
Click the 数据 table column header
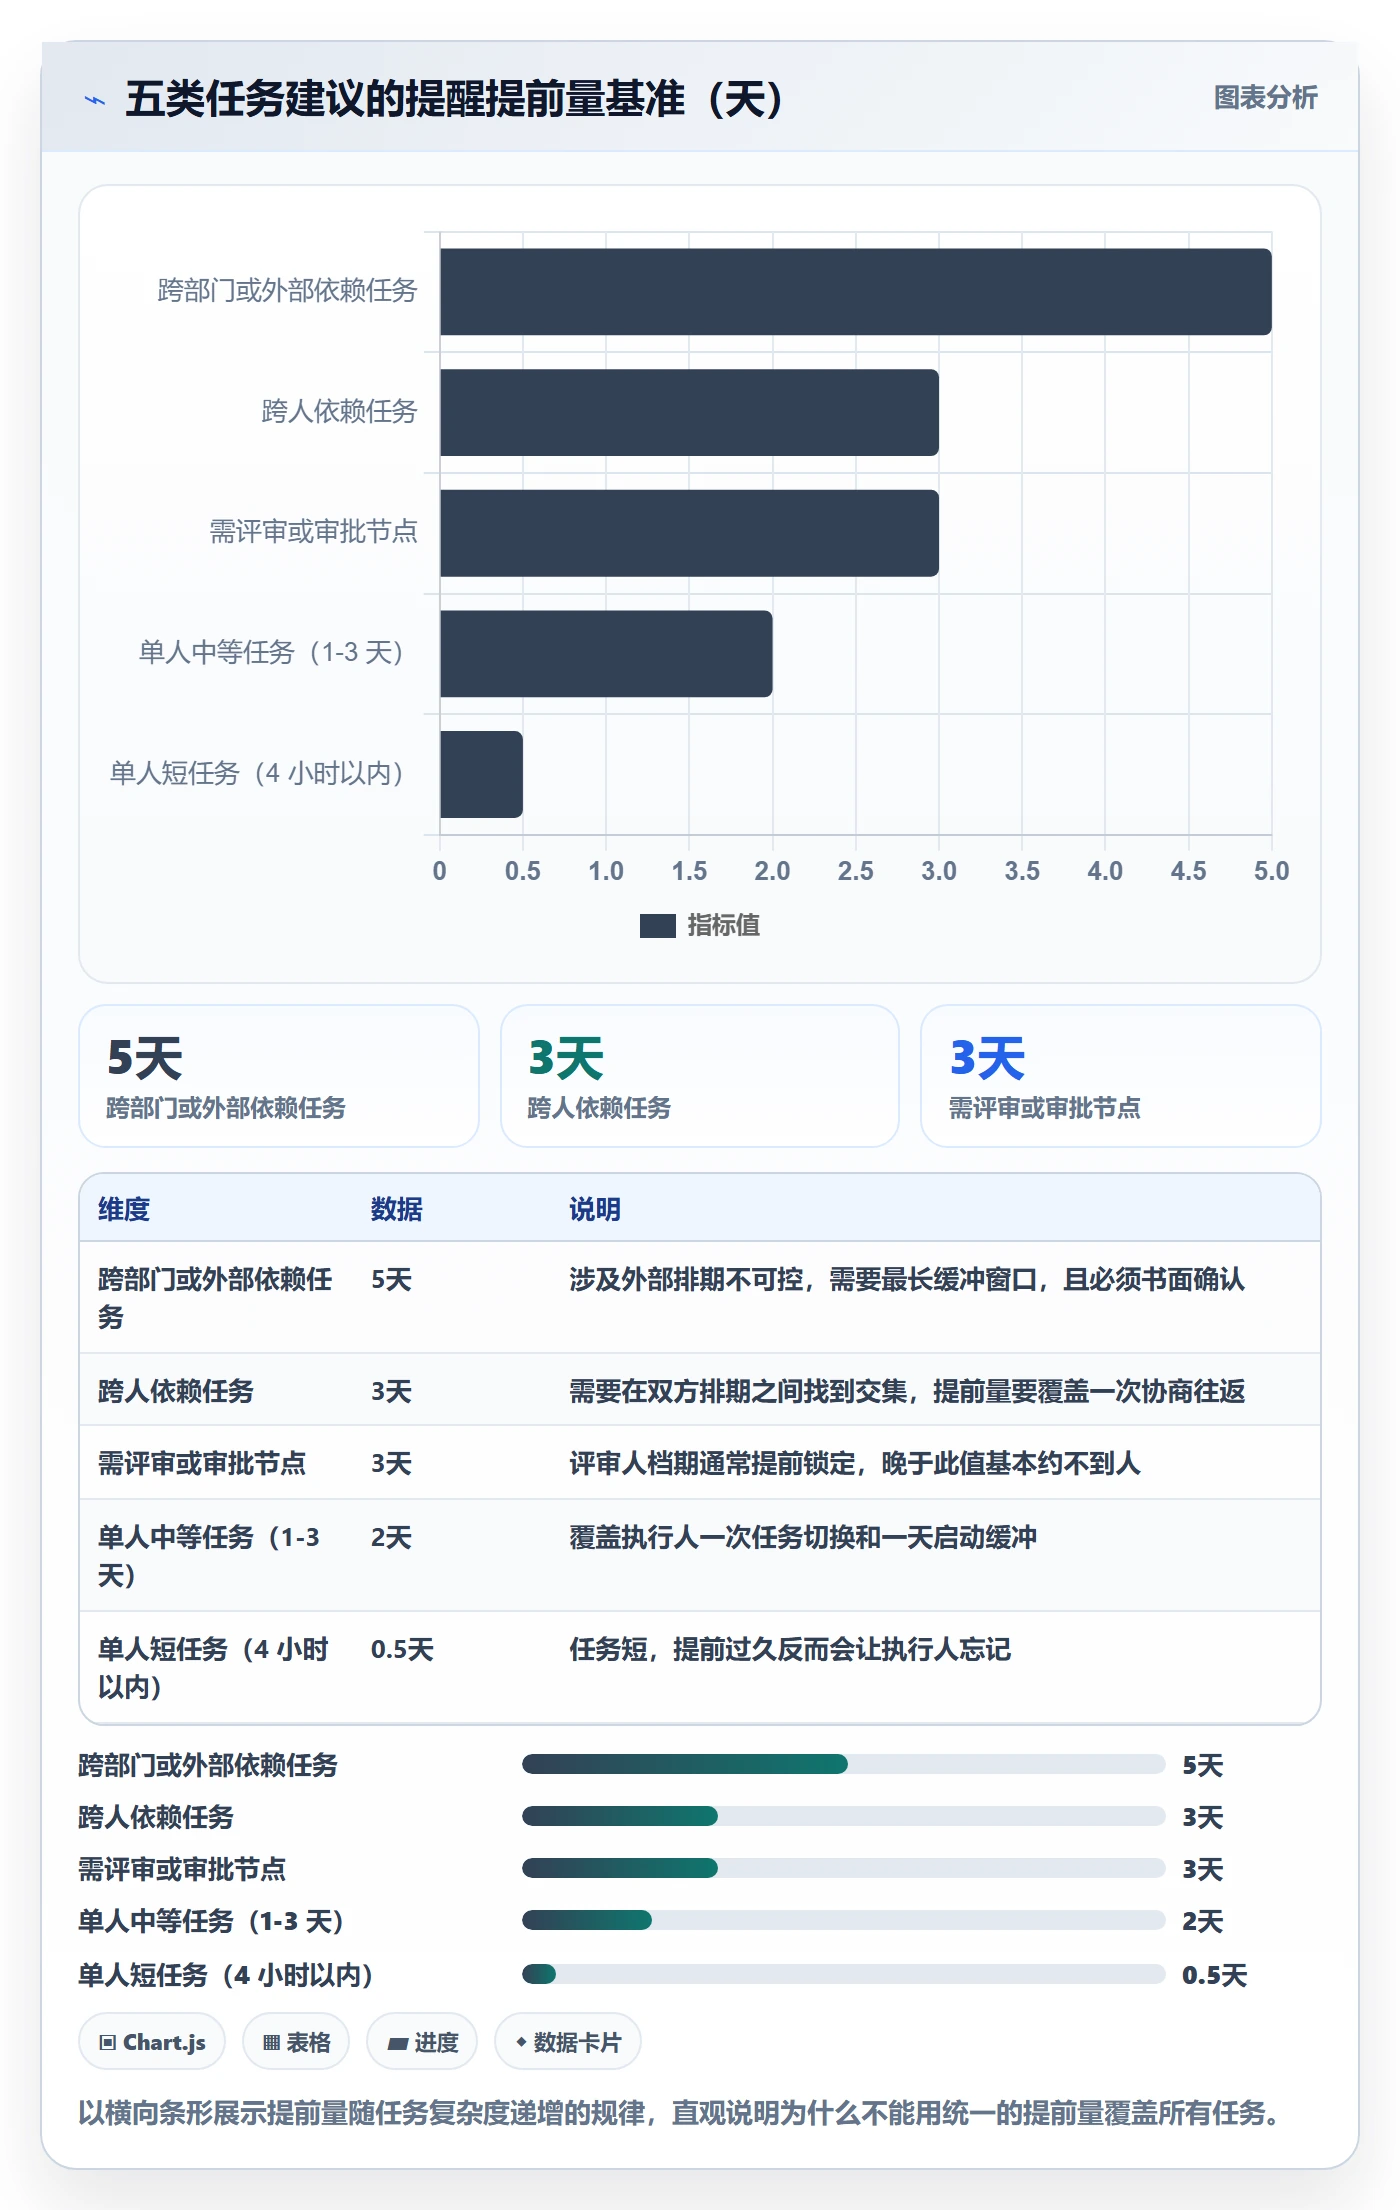pyautogui.click(x=397, y=1209)
